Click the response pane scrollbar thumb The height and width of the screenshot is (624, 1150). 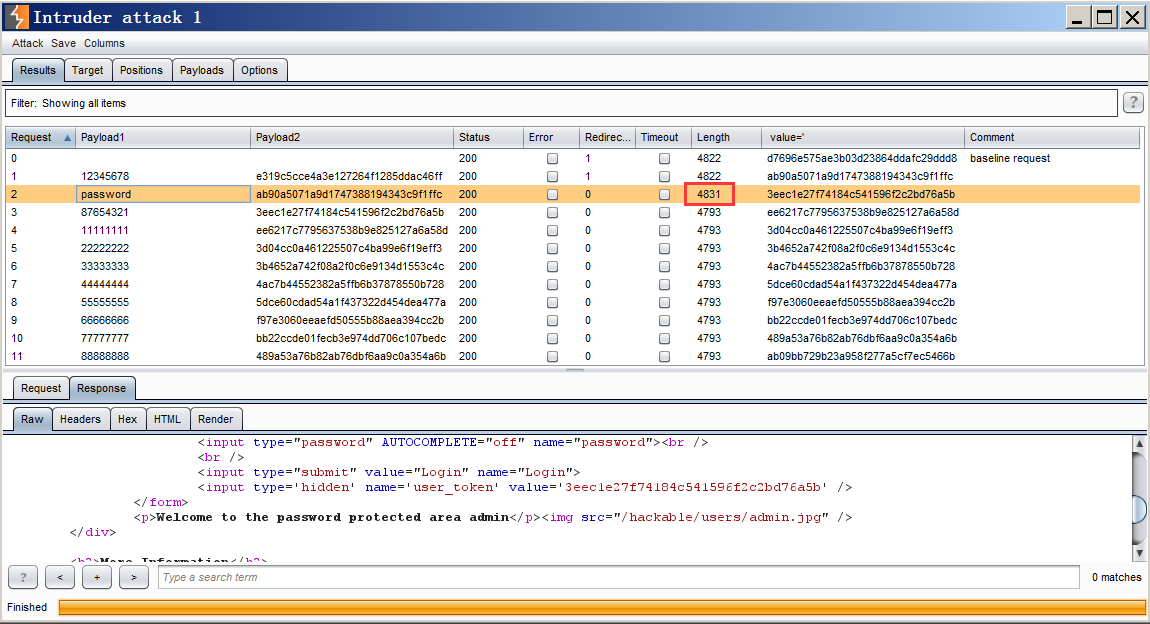coord(1139,510)
